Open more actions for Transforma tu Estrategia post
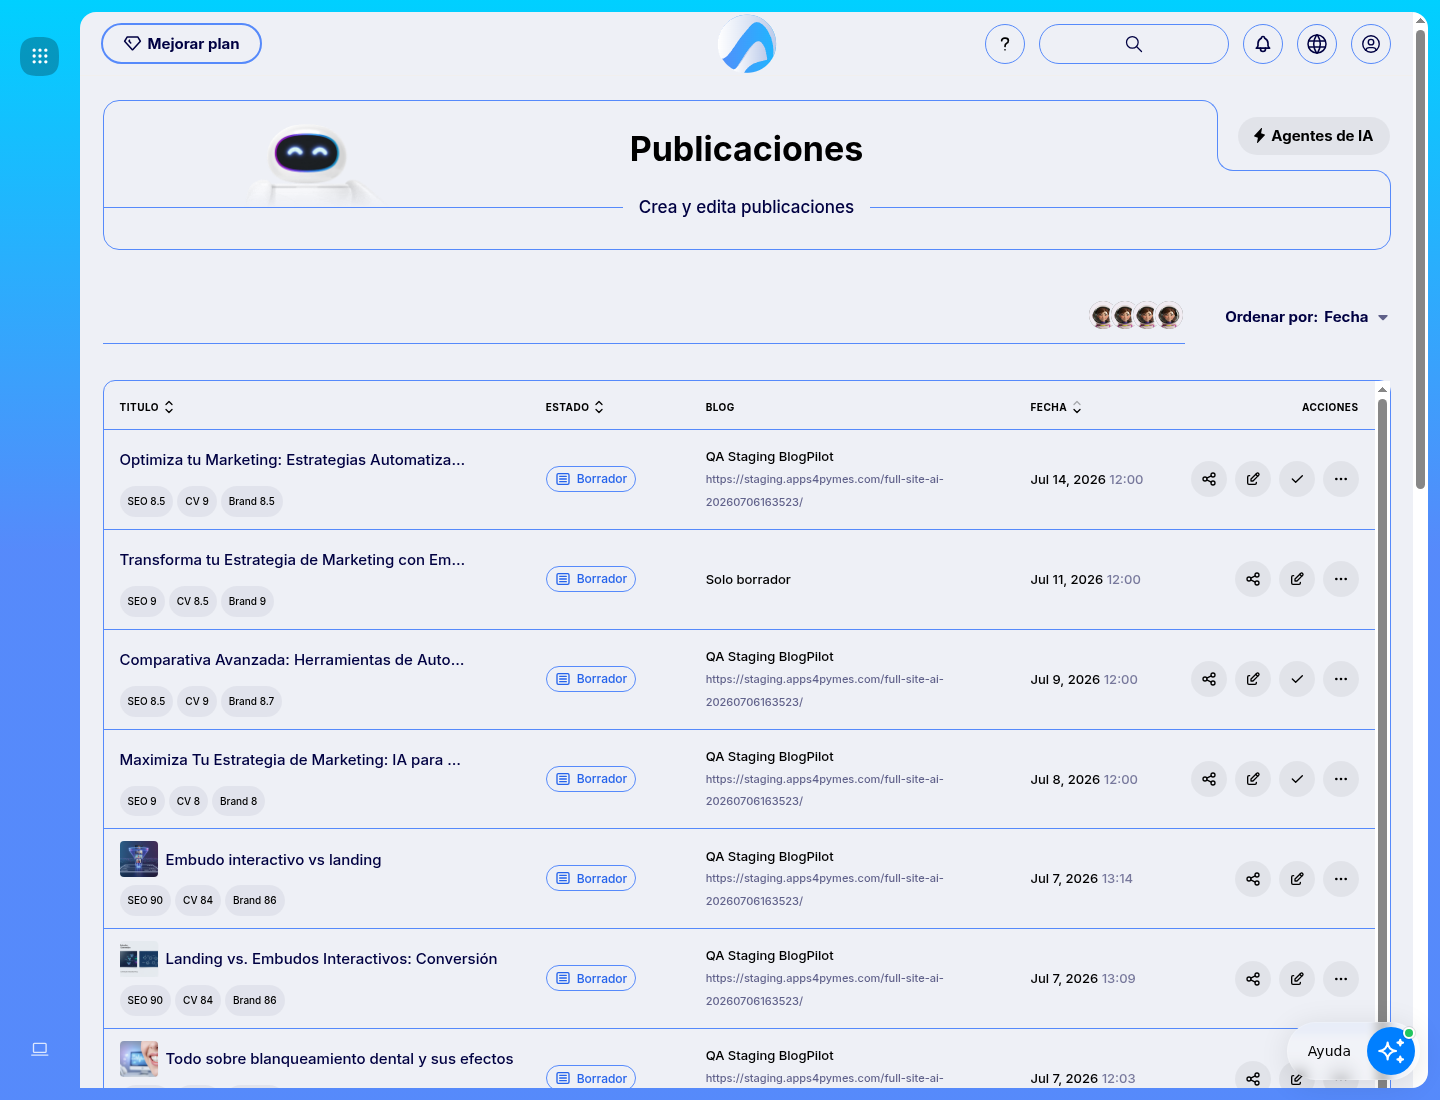The width and height of the screenshot is (1440, 1100). (x=1341, y=579)
